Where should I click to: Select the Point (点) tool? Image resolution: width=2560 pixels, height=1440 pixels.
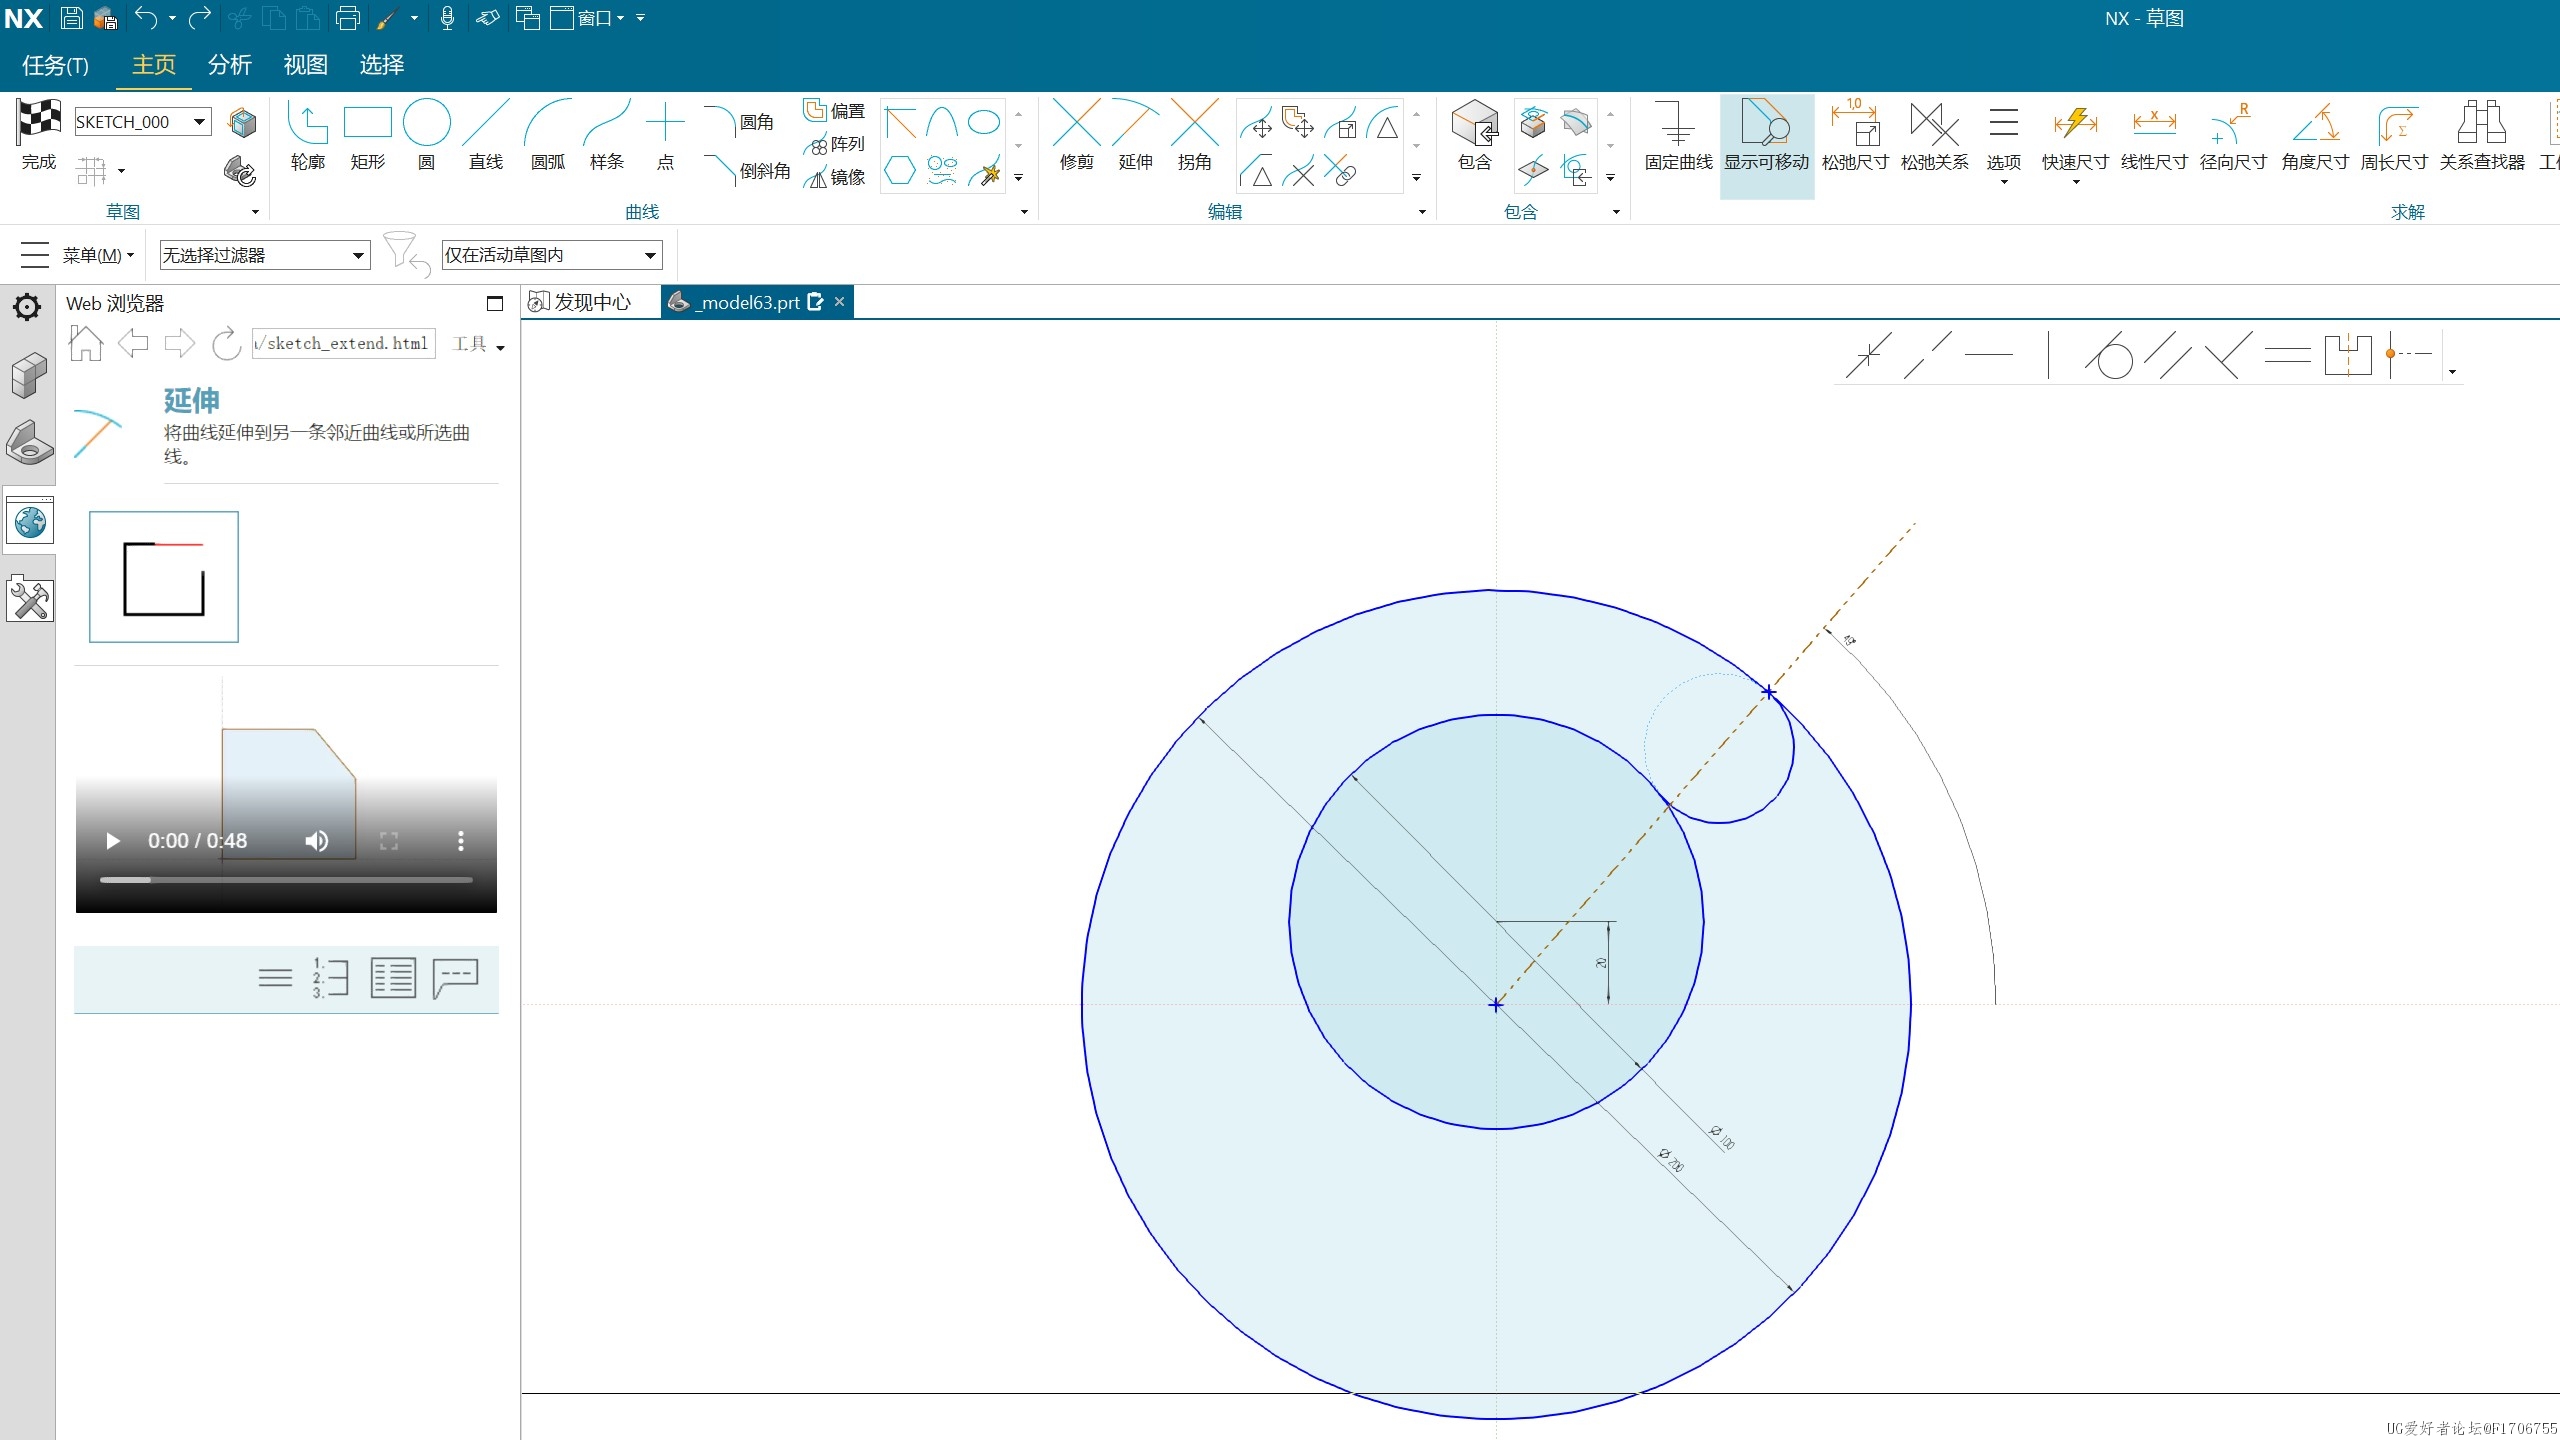665,135
